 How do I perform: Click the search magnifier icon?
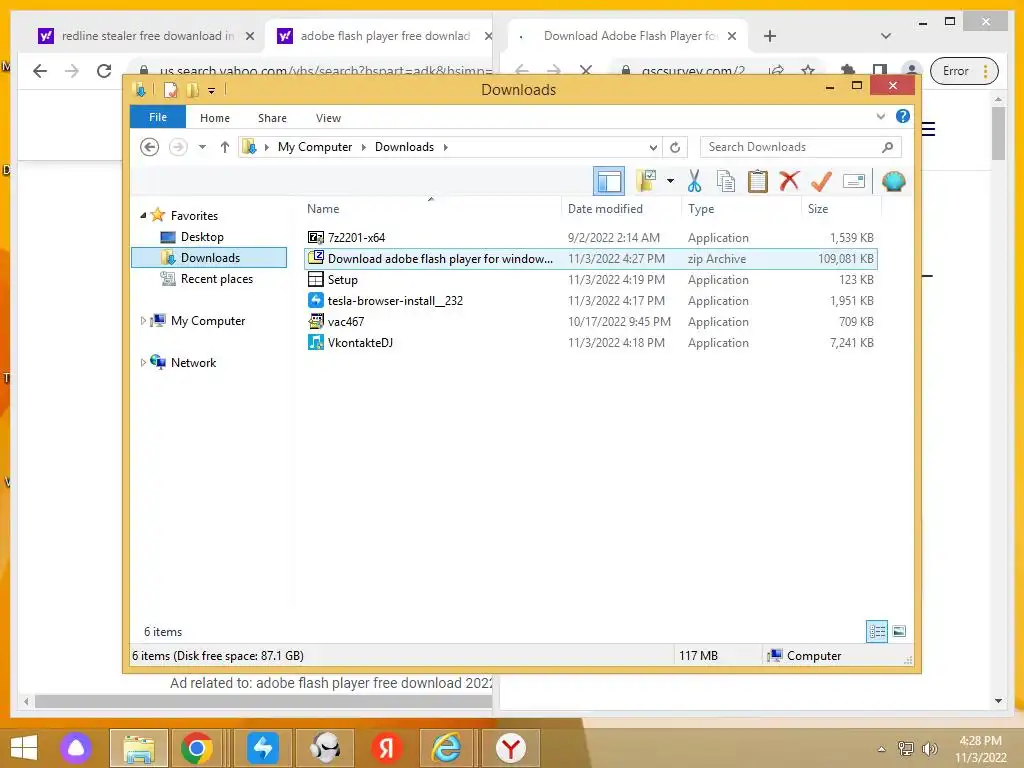click(887, 147)
